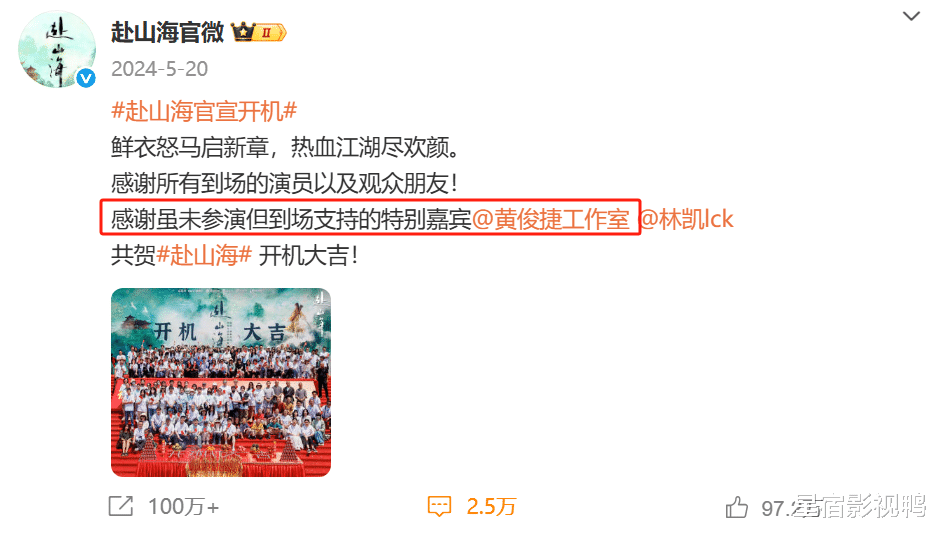Click the 感谢虽未参演但到场支持 text
This screenshot has height=536, width=940.
point(234,219)
